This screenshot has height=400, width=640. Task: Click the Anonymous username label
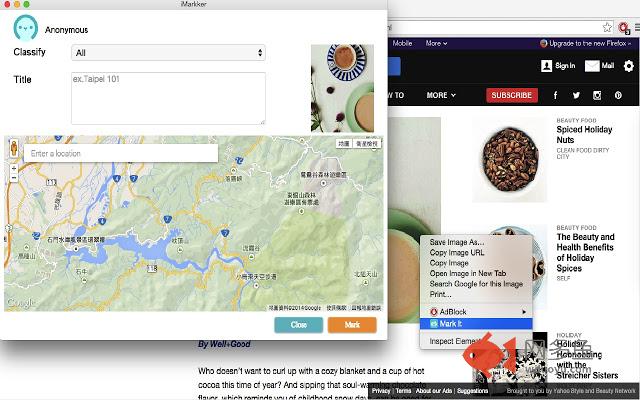66,30
